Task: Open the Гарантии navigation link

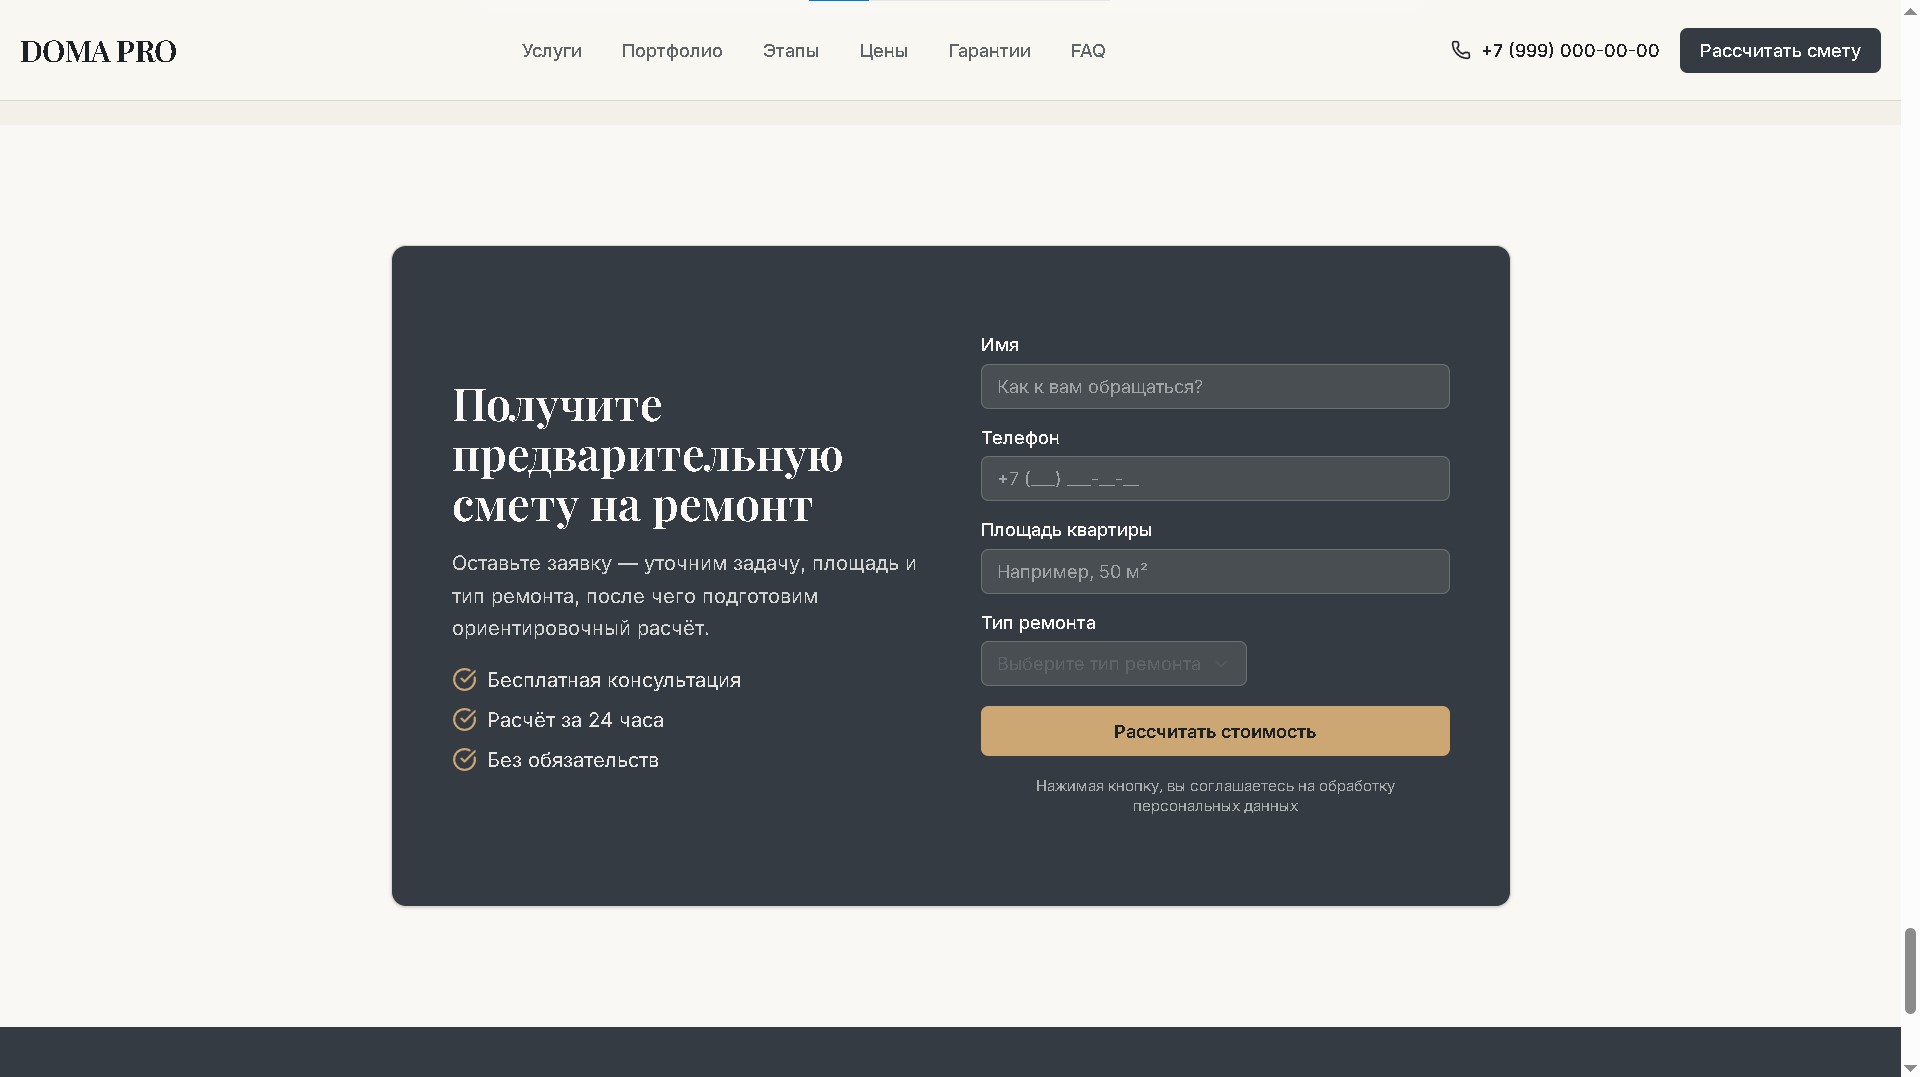Action: tap(989, 51)
